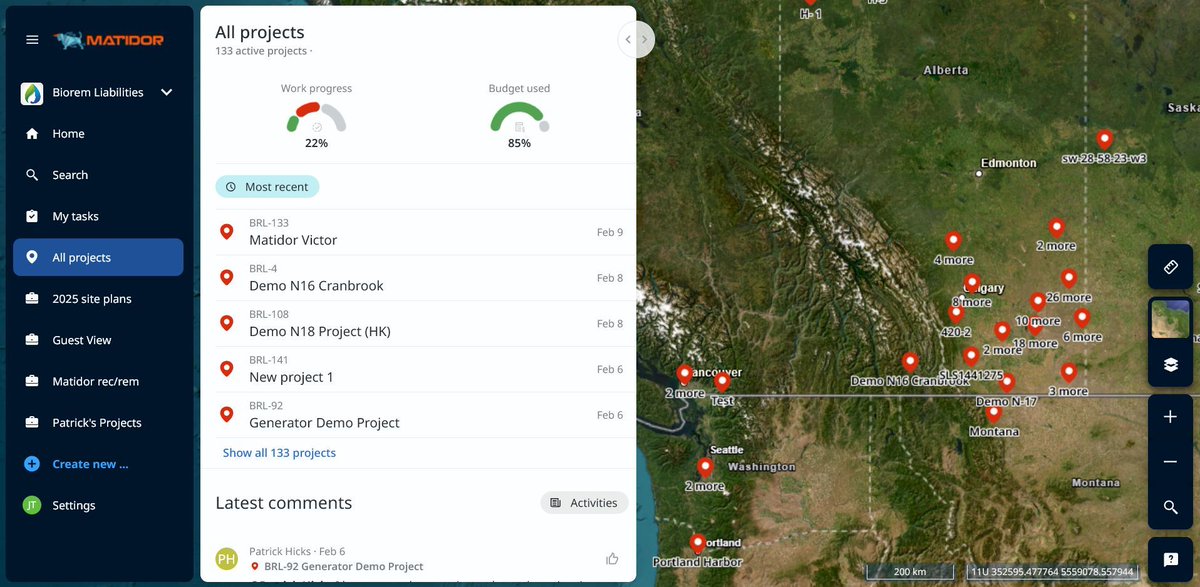The width and height of the screenshot is (1200, 587).
Task: Open the hamburger menu icon
Action: (32, 40)
